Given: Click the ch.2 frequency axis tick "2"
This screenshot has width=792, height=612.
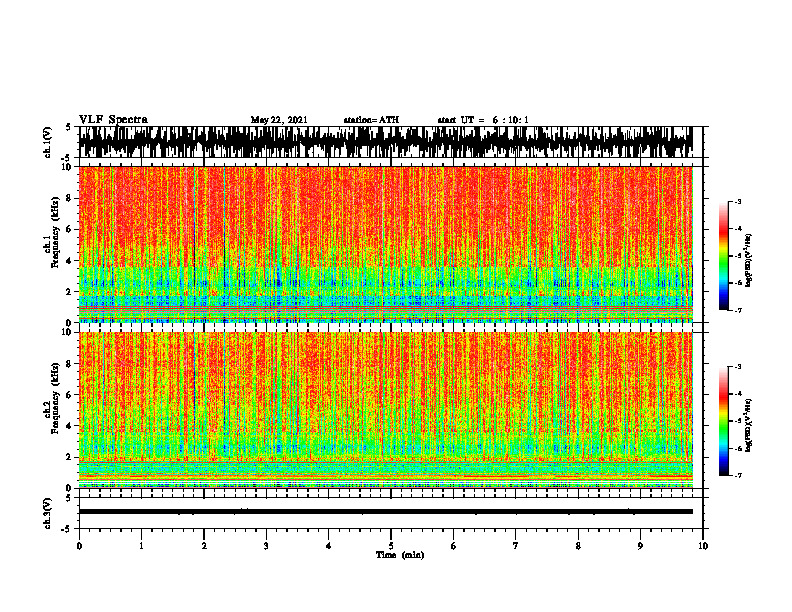Looking at the screenshot, I should 69,457.
